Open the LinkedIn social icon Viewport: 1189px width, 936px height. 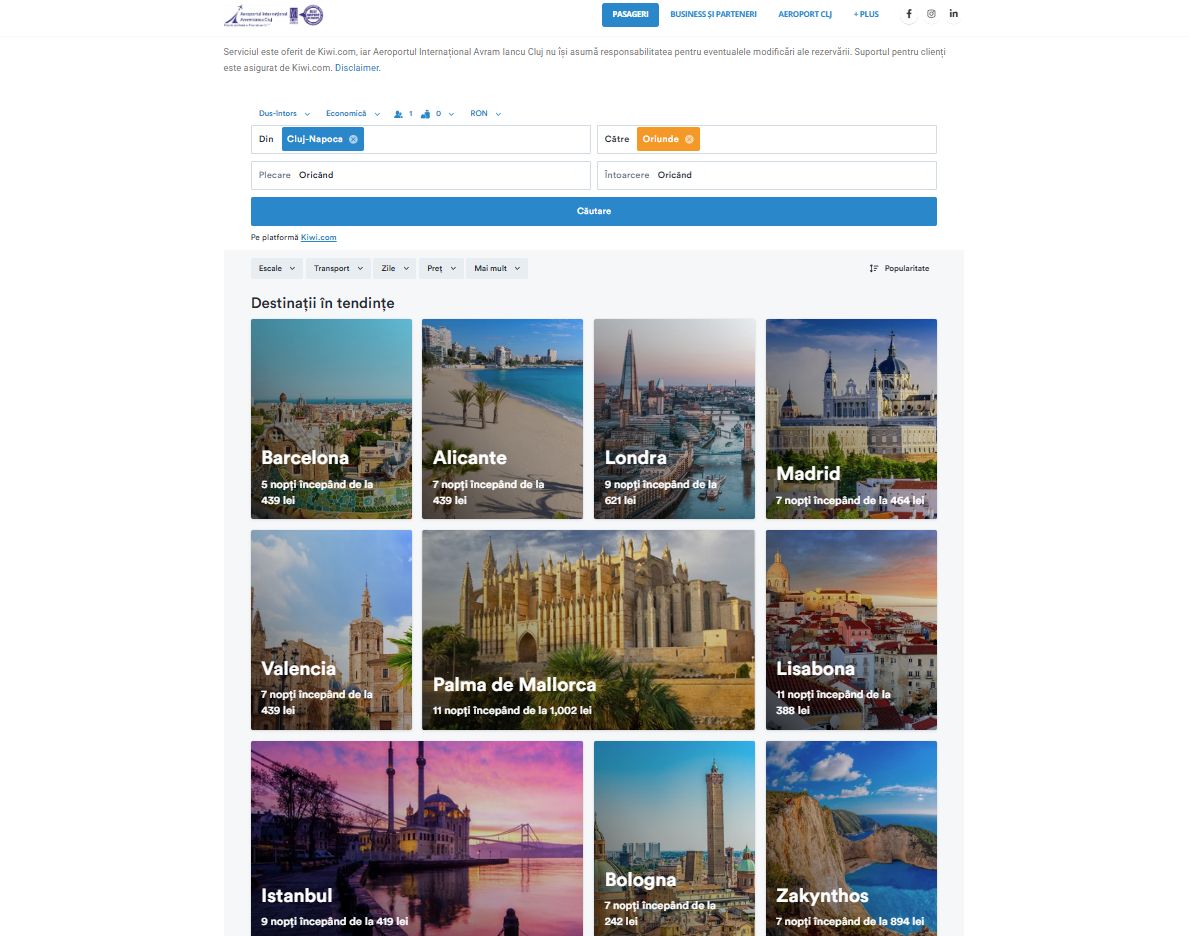click(953, 14)
